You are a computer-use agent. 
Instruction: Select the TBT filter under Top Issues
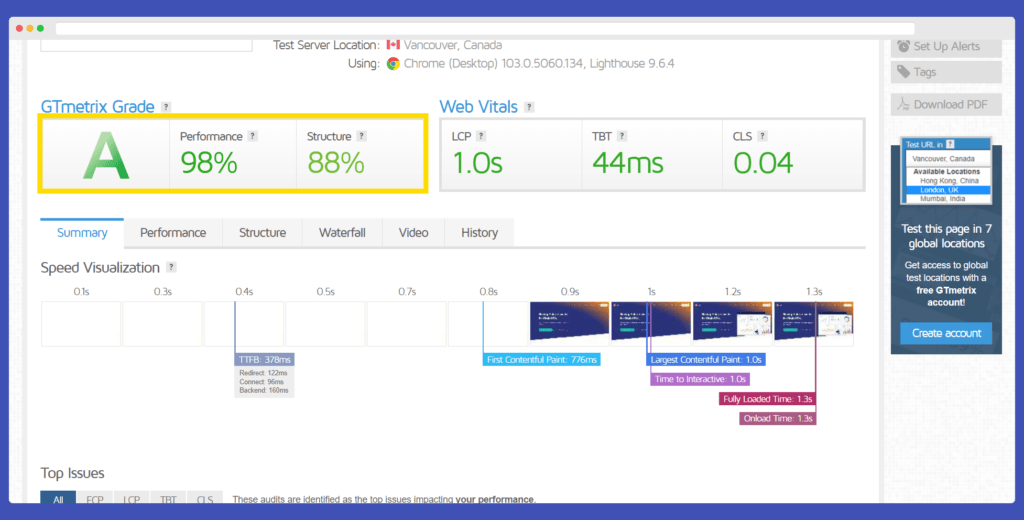168,498
